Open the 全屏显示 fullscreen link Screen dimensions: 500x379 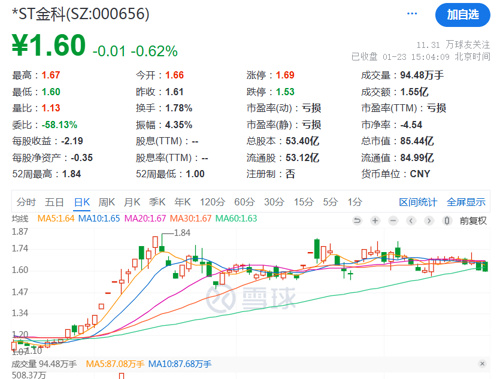click(x=466, y=202)
